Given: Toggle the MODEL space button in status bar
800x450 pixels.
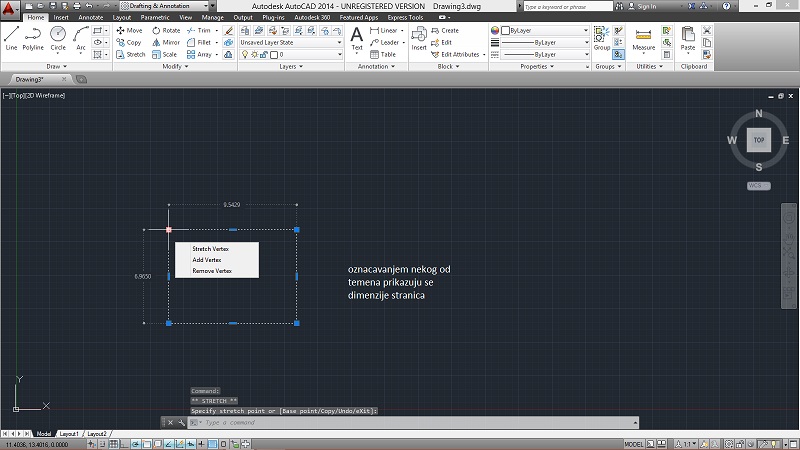Looking at the screenshot, I should click(634, 443).
